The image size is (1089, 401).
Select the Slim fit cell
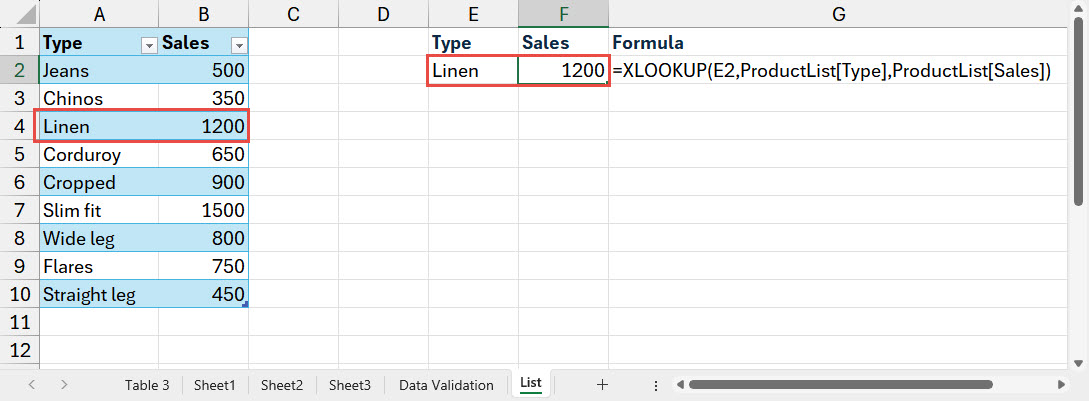coord(97,211)
